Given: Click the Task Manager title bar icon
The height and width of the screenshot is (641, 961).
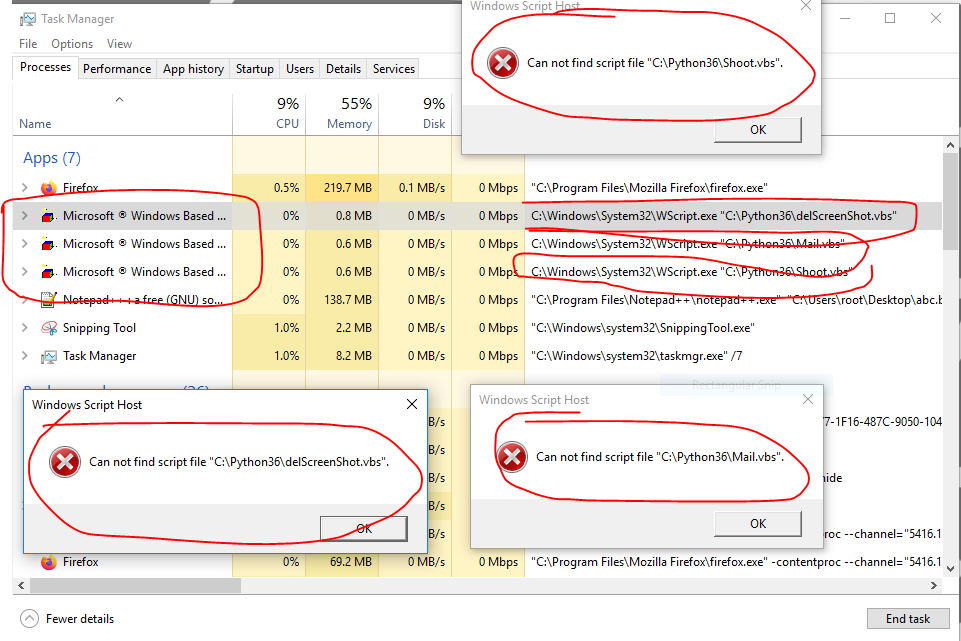Looking at the screenshot, I should [x=28, y=19].
